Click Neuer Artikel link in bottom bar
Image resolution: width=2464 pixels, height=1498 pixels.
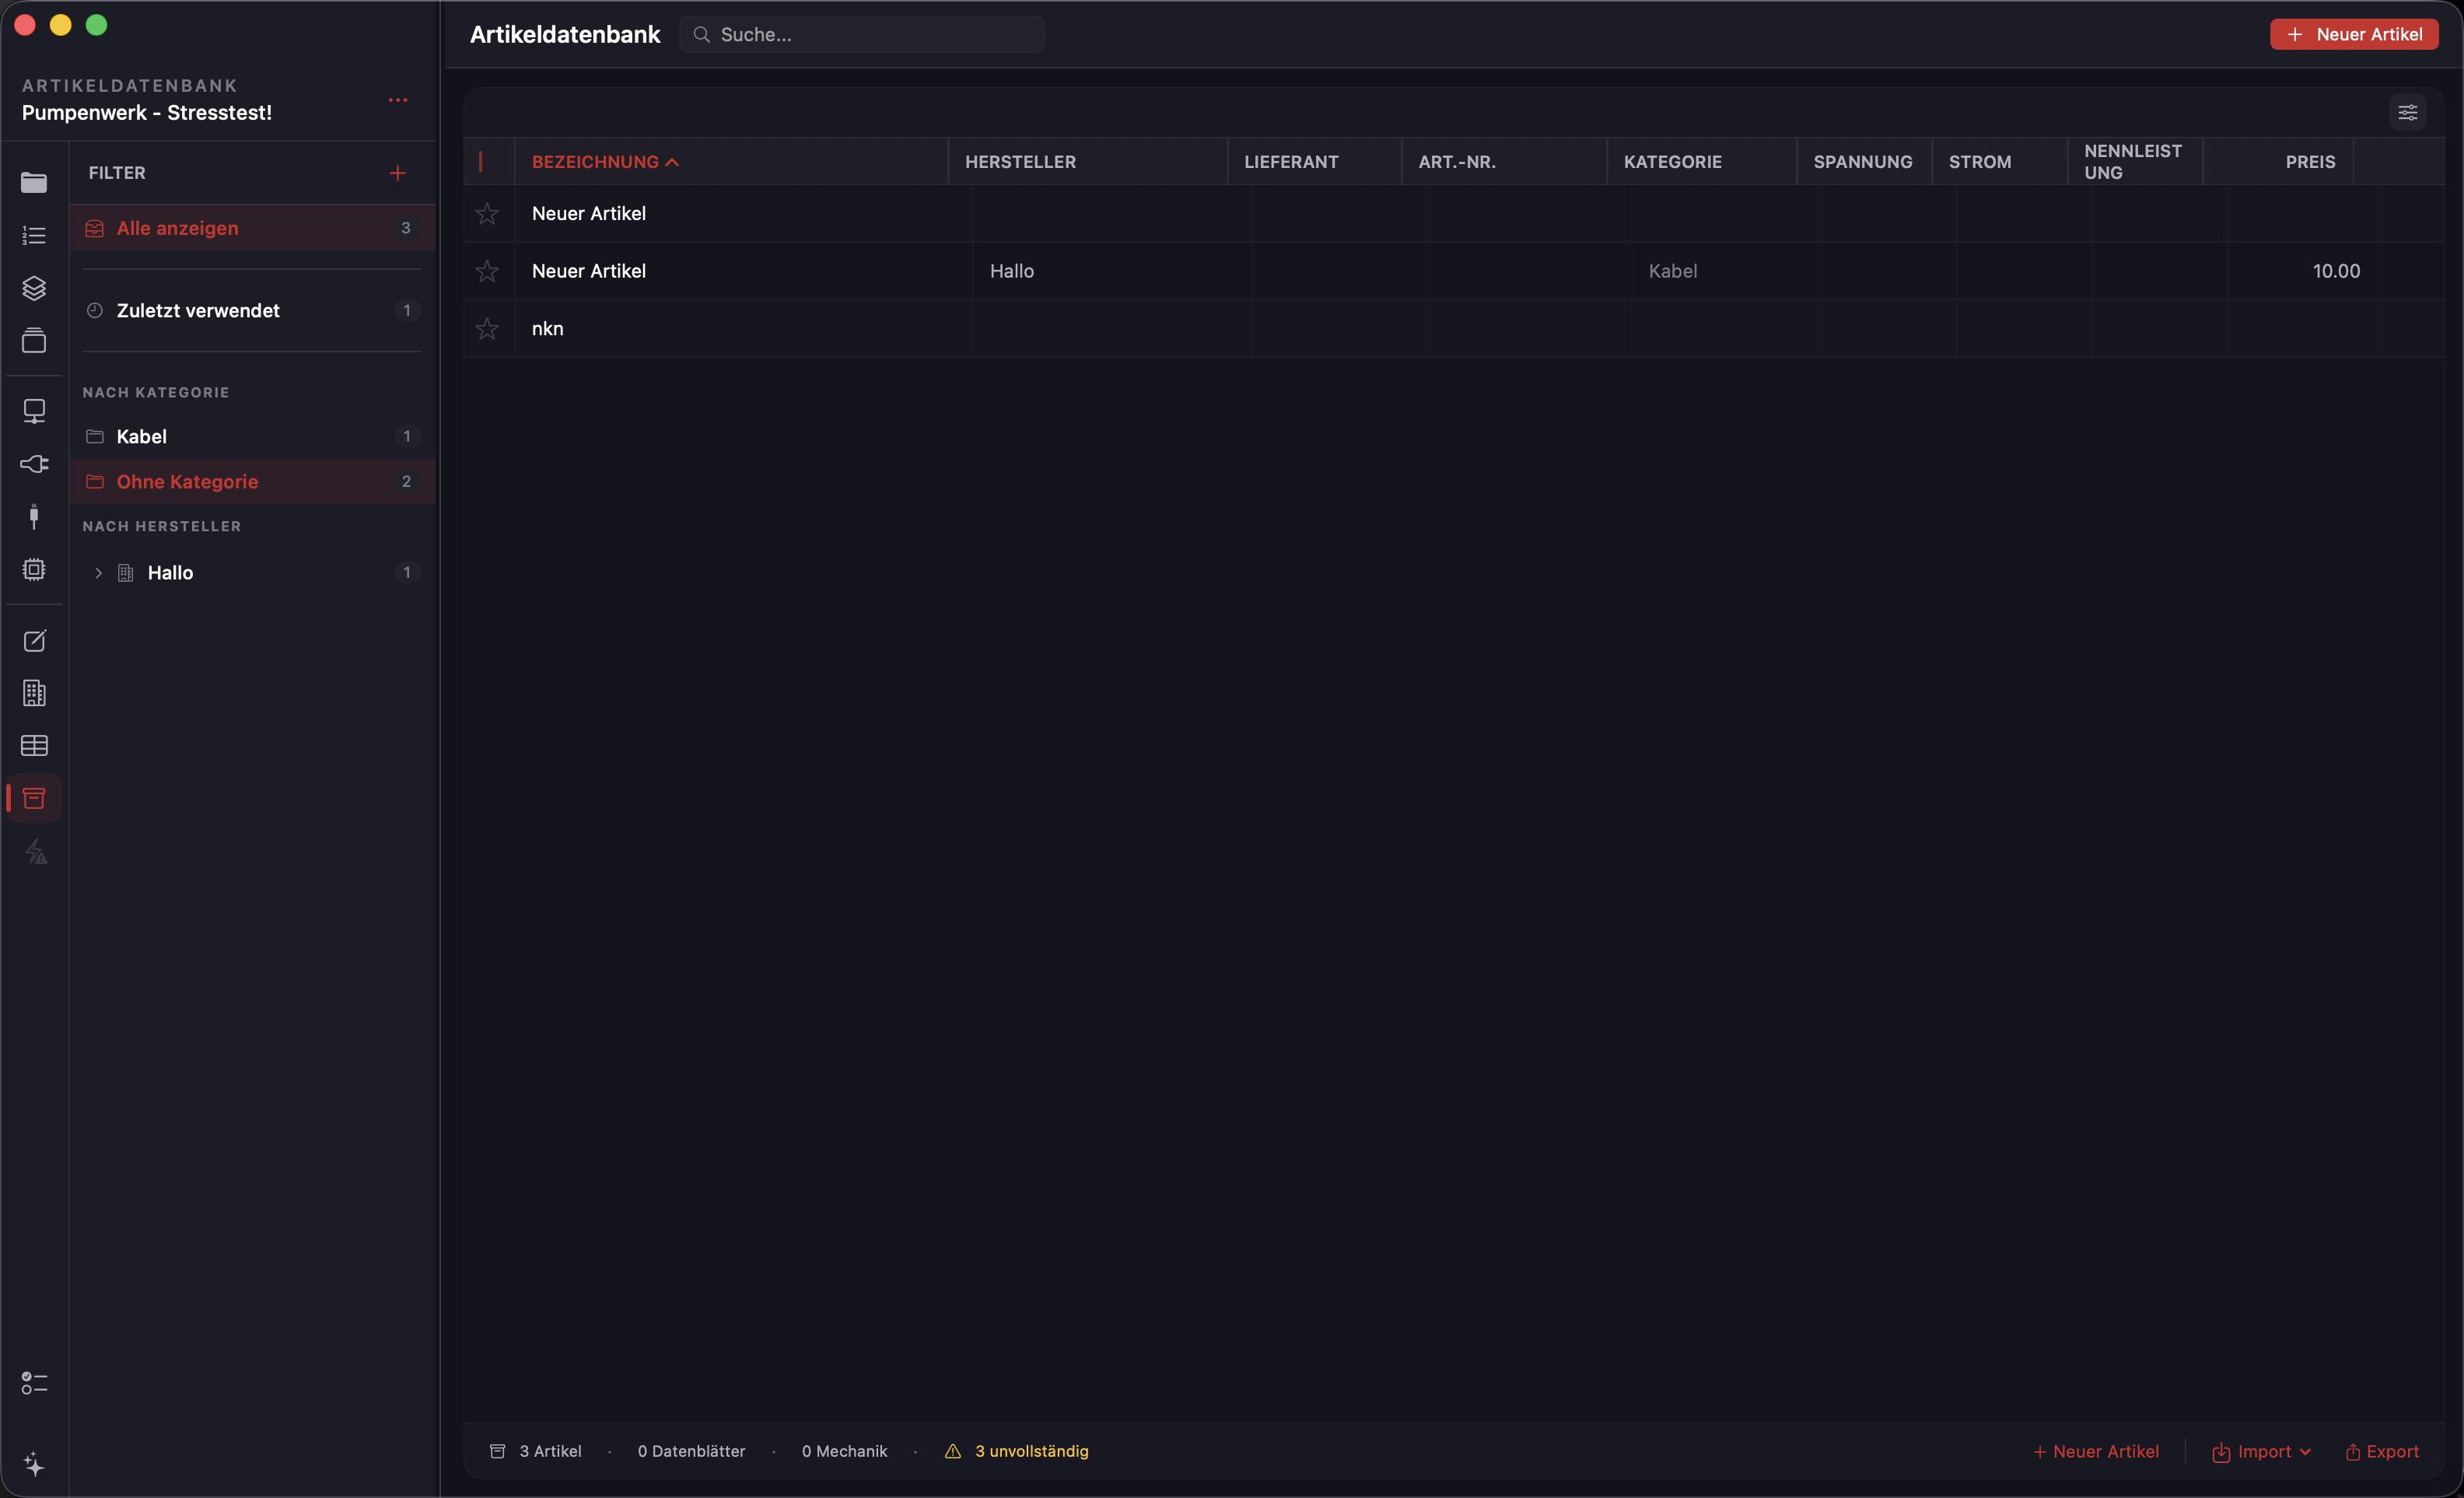[2096, 1451]
